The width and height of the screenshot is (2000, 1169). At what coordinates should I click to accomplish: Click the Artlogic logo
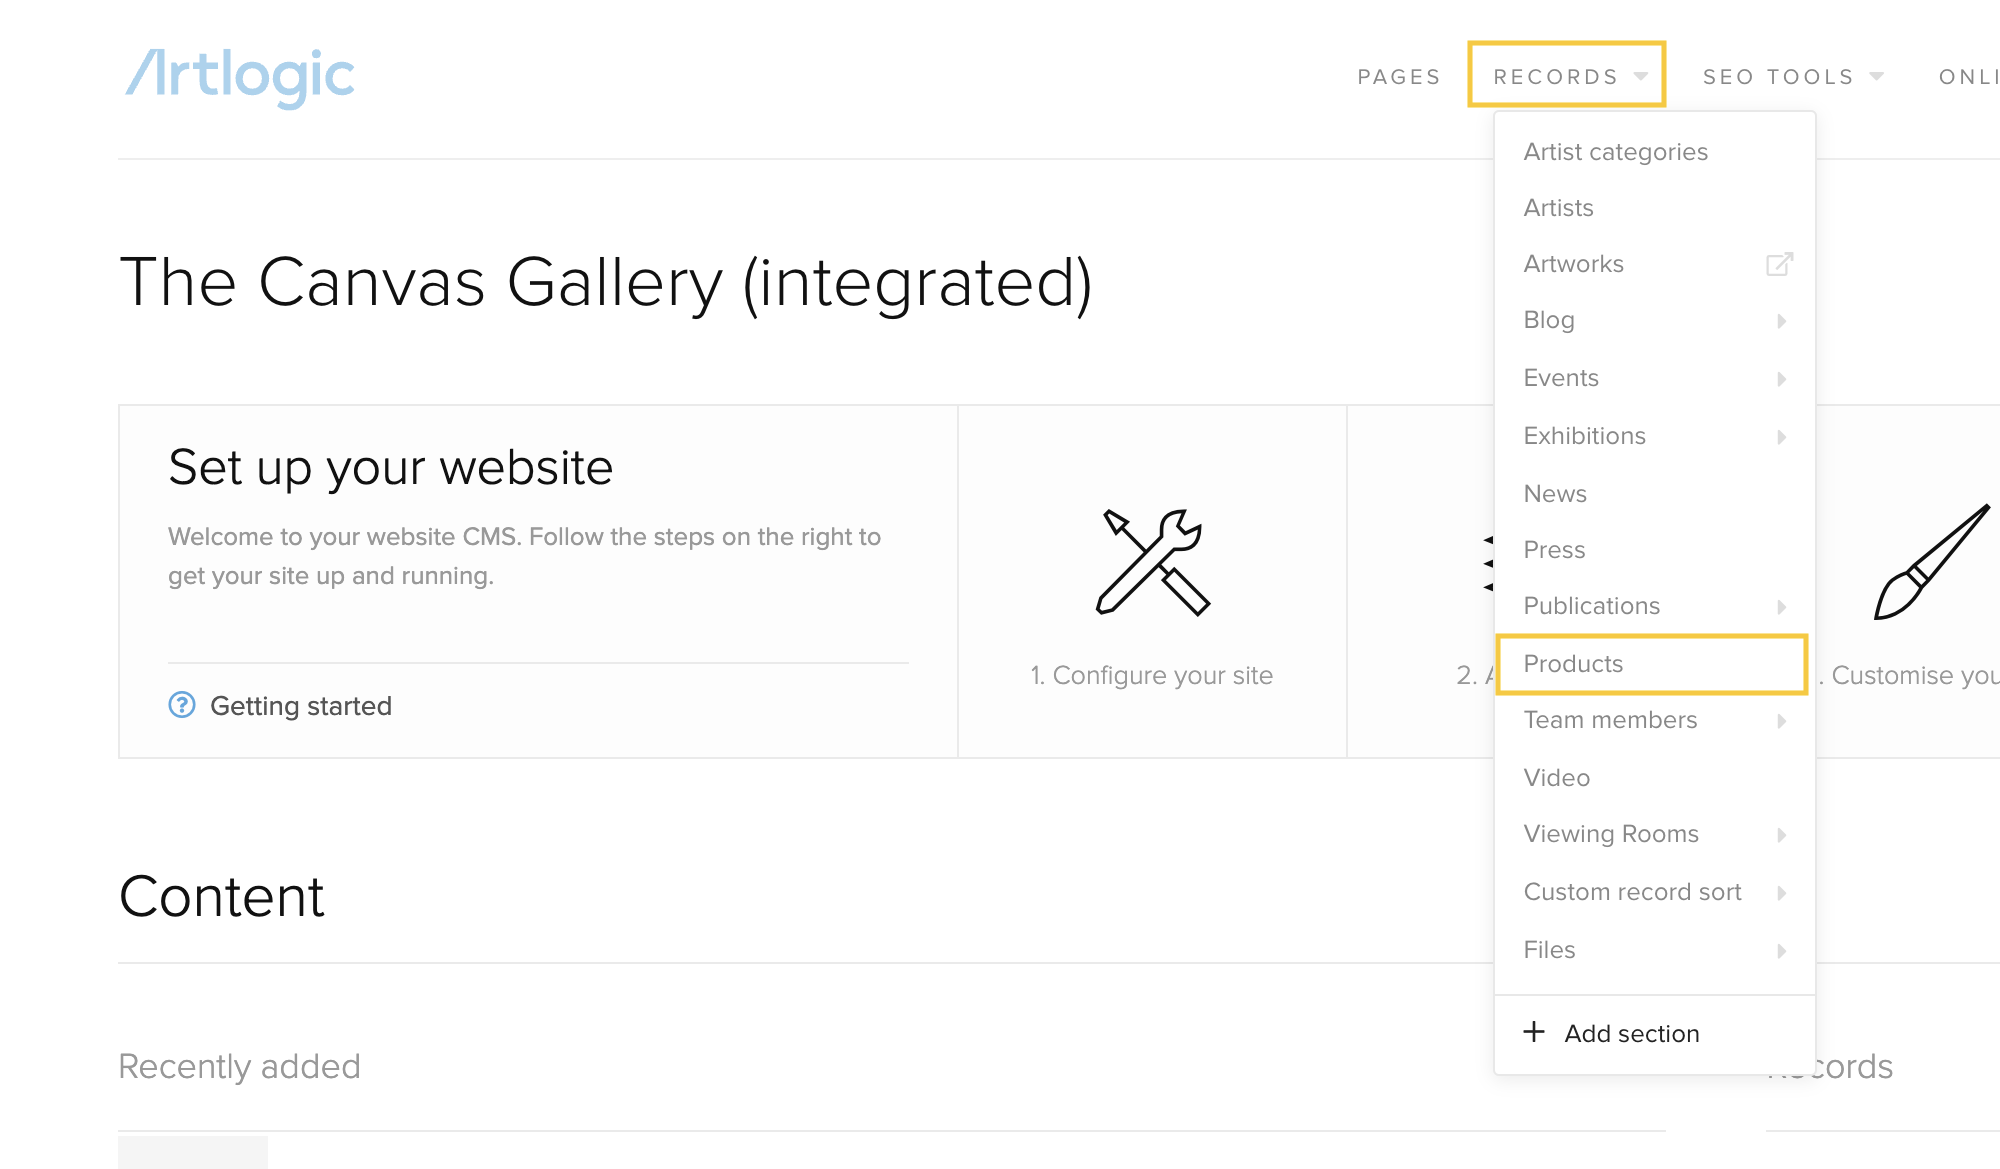[x=240, y=77]
